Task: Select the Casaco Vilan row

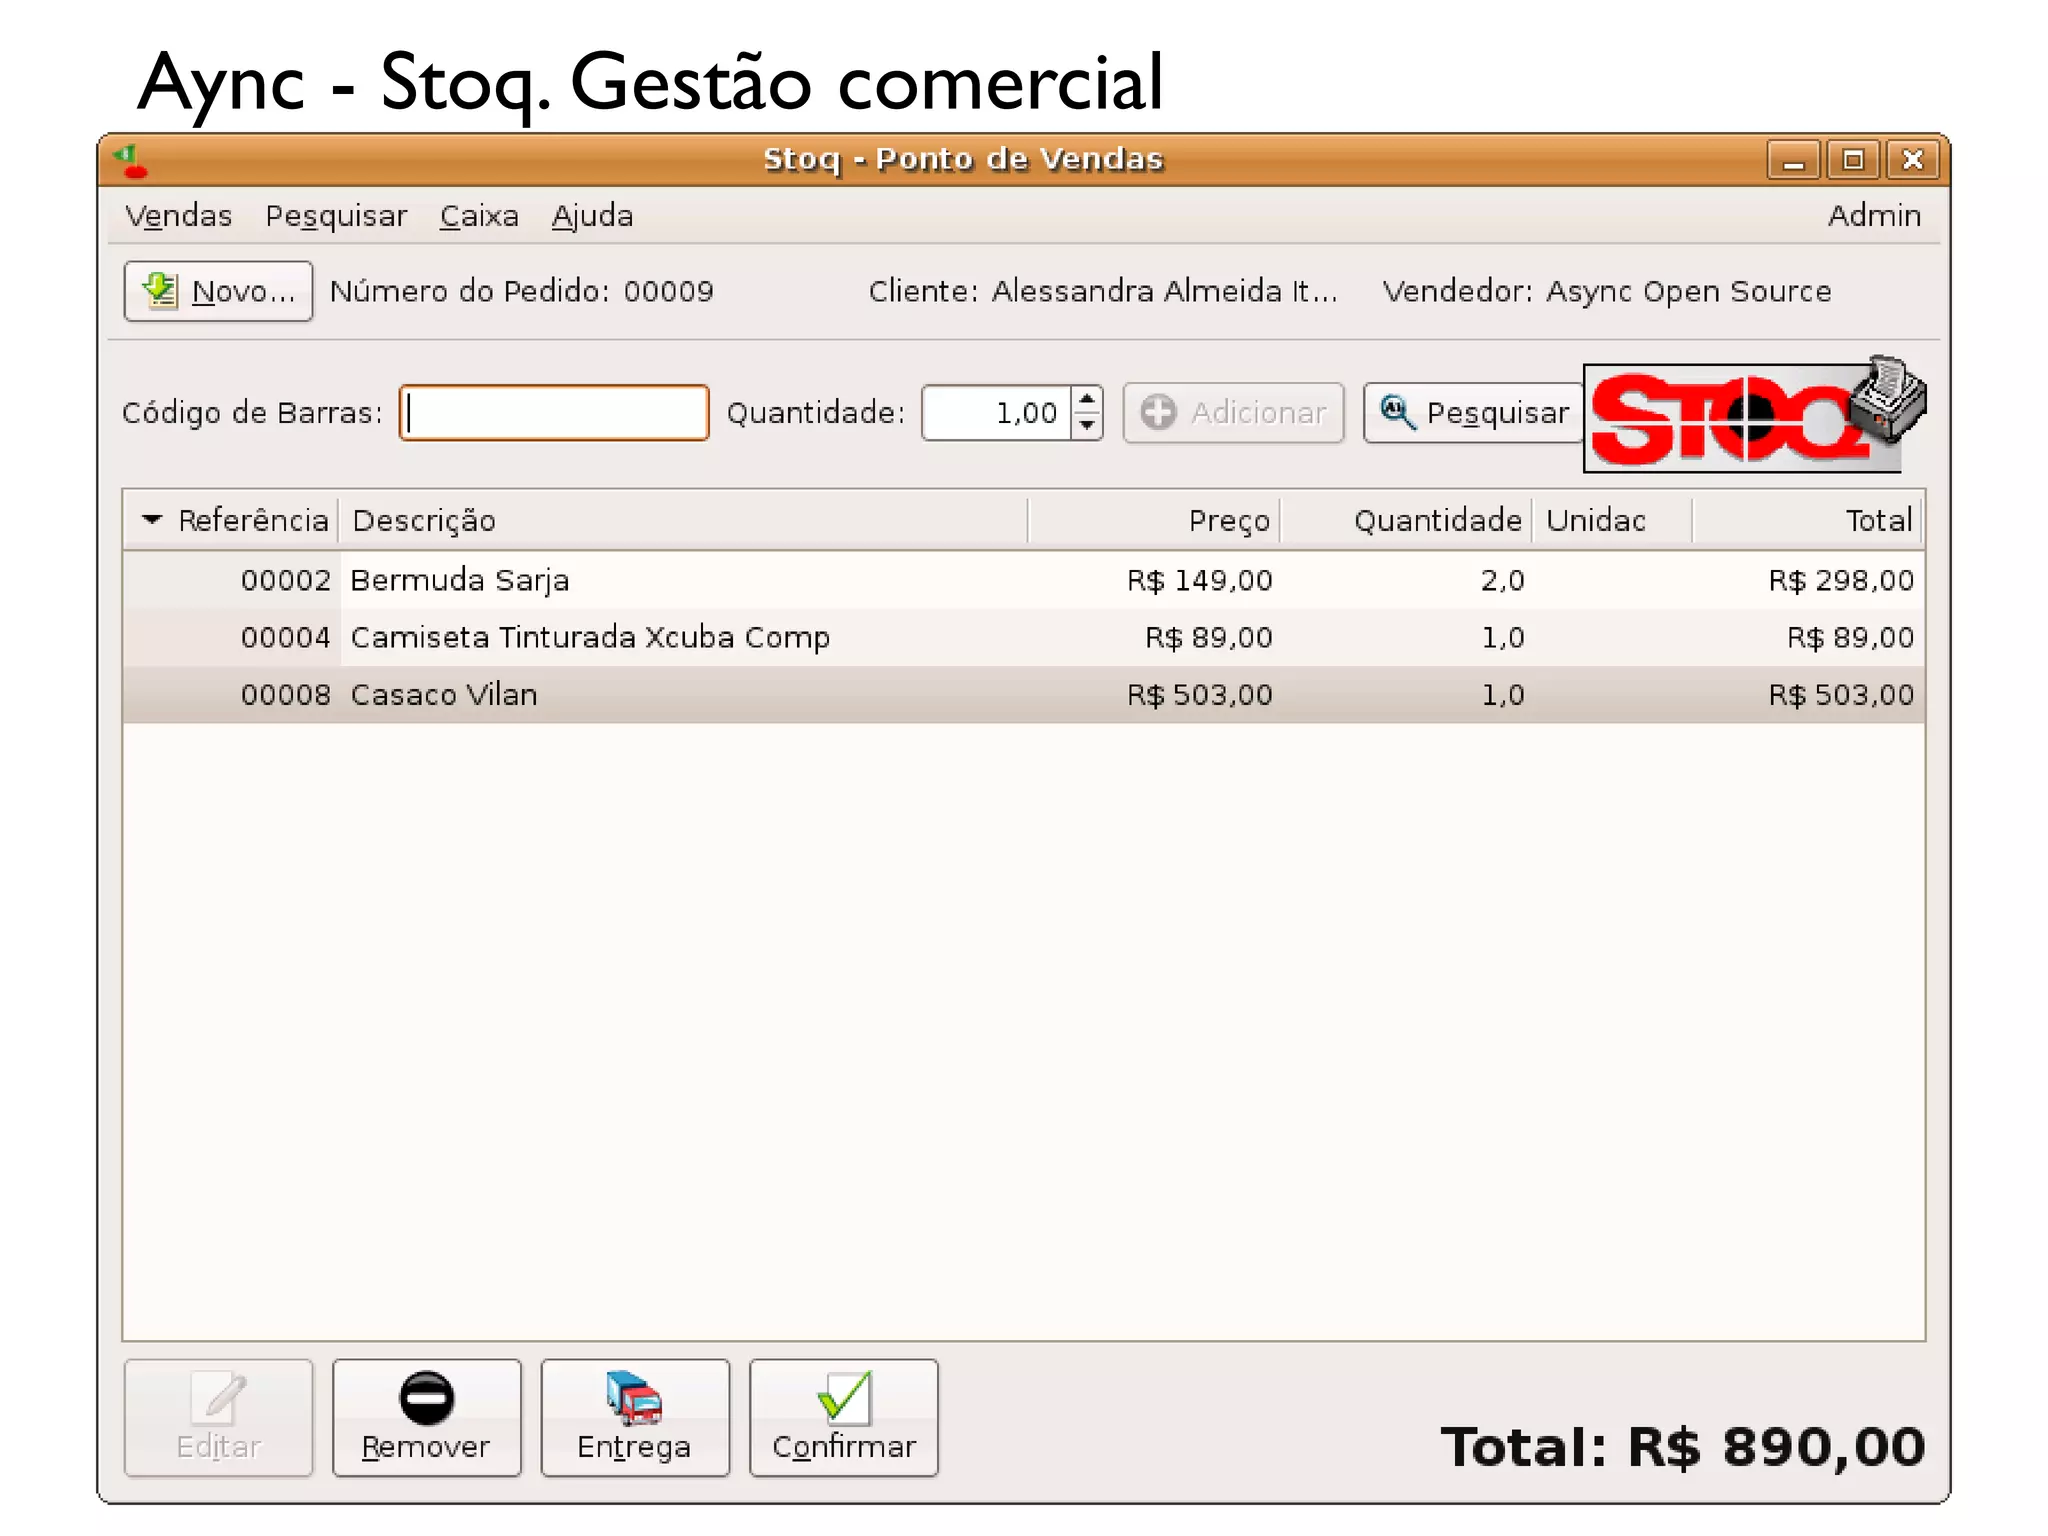Action: [x=1024, y=694]
